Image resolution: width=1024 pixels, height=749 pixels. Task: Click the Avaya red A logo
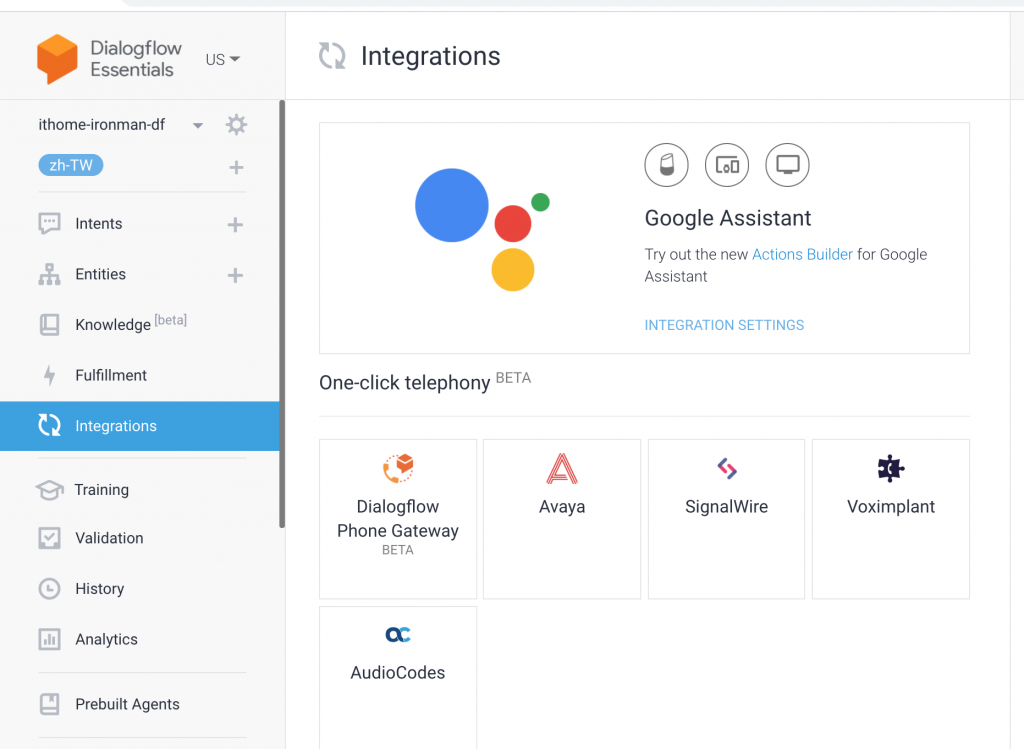point(562,468)
